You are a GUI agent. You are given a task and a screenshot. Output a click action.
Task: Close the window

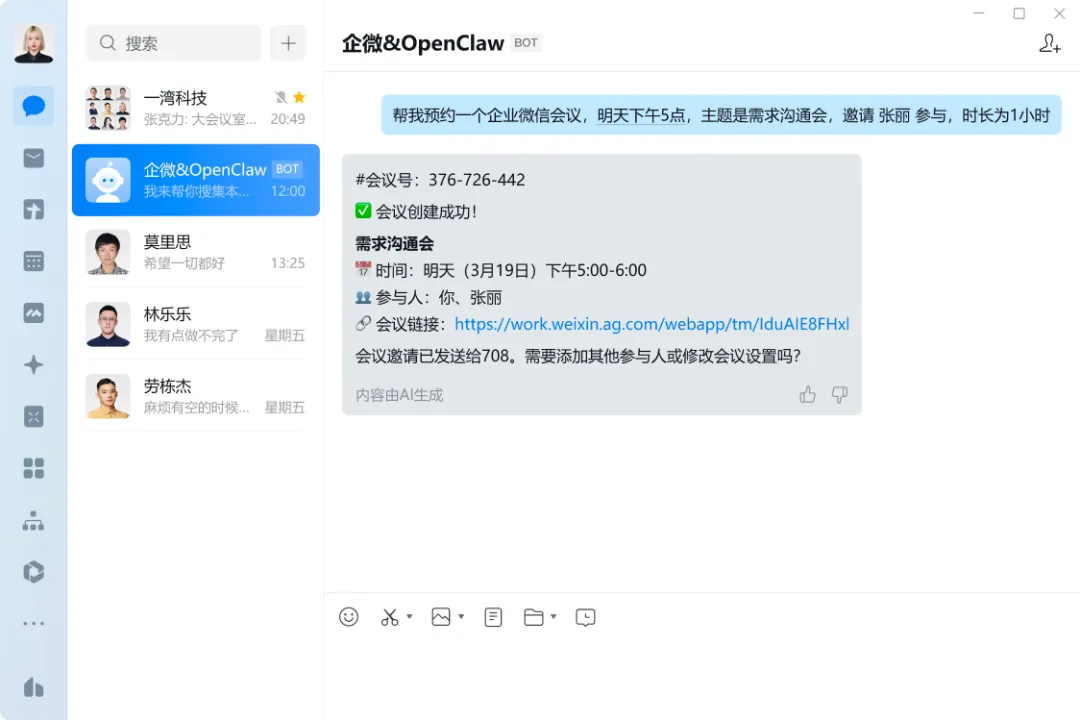[x=1059, y=13]
